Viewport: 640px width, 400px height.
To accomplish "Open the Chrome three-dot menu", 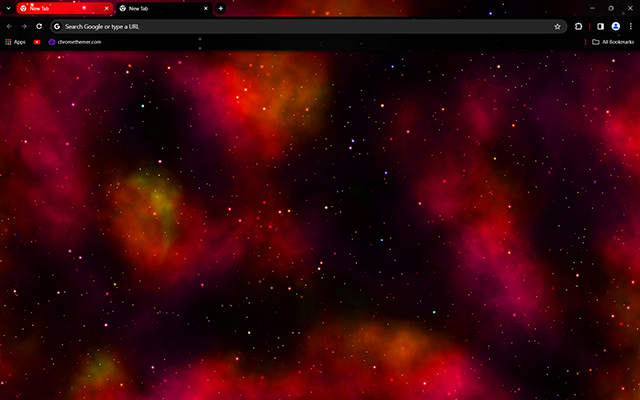I will 631,27.
